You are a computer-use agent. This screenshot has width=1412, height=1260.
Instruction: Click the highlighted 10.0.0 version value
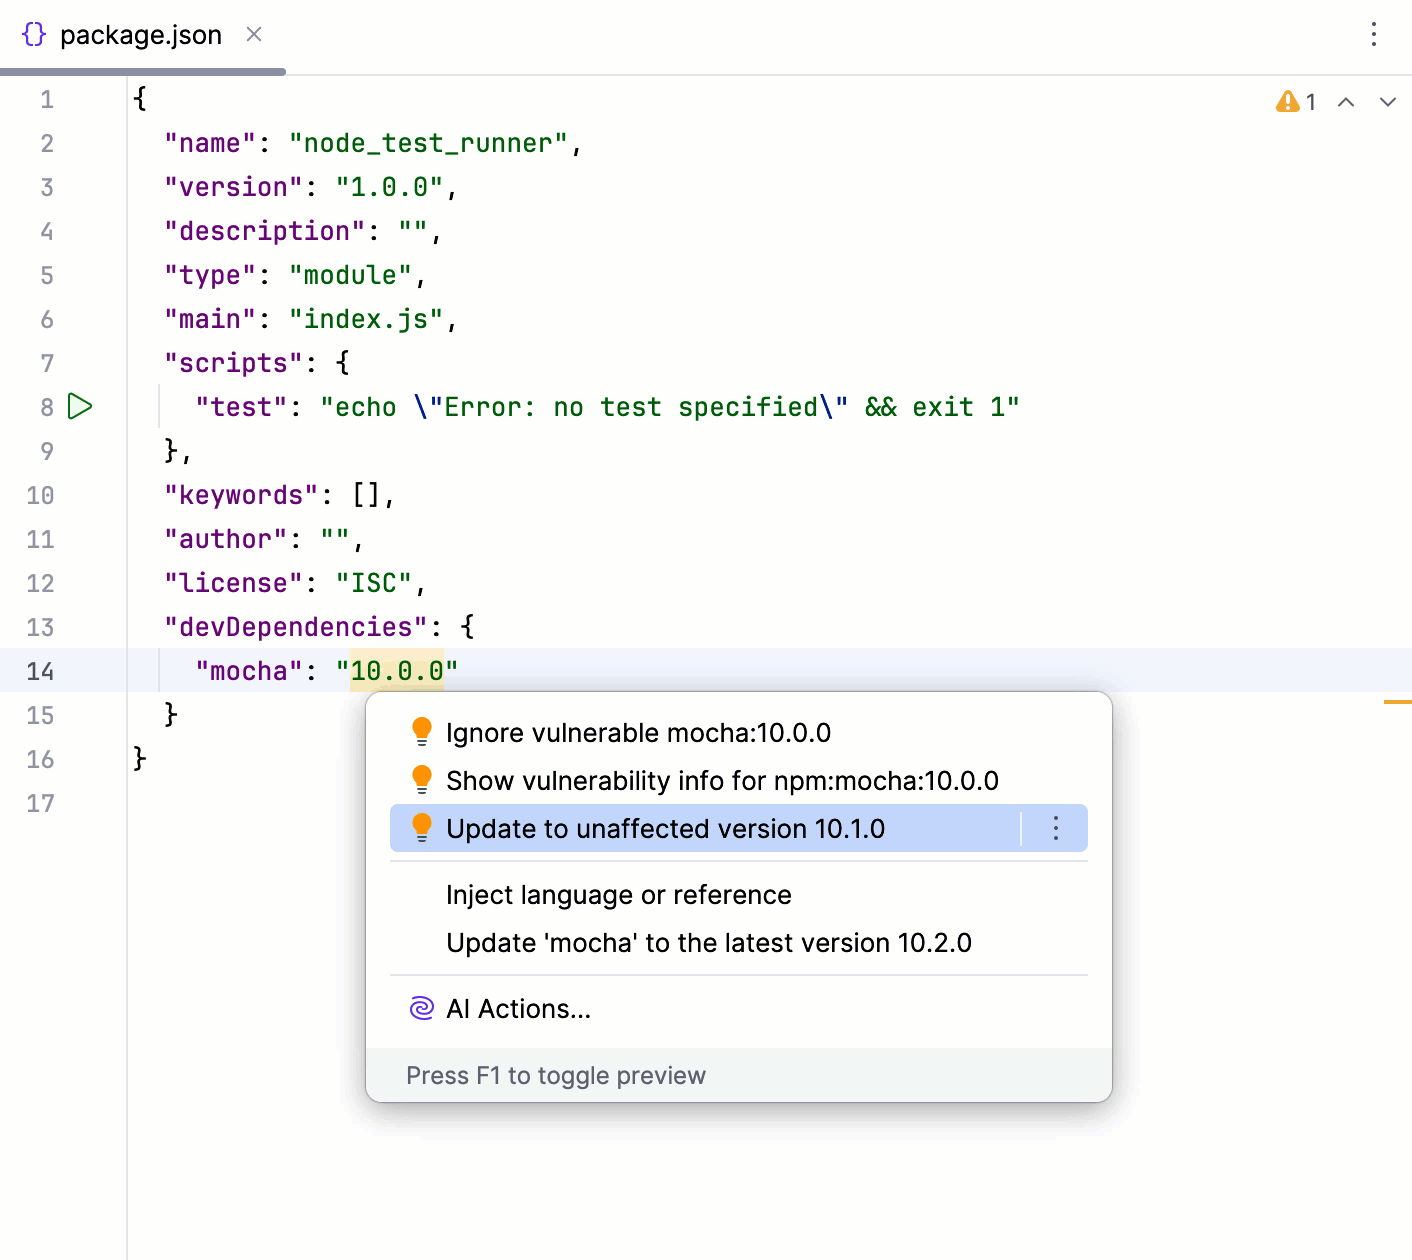point(397,670)
